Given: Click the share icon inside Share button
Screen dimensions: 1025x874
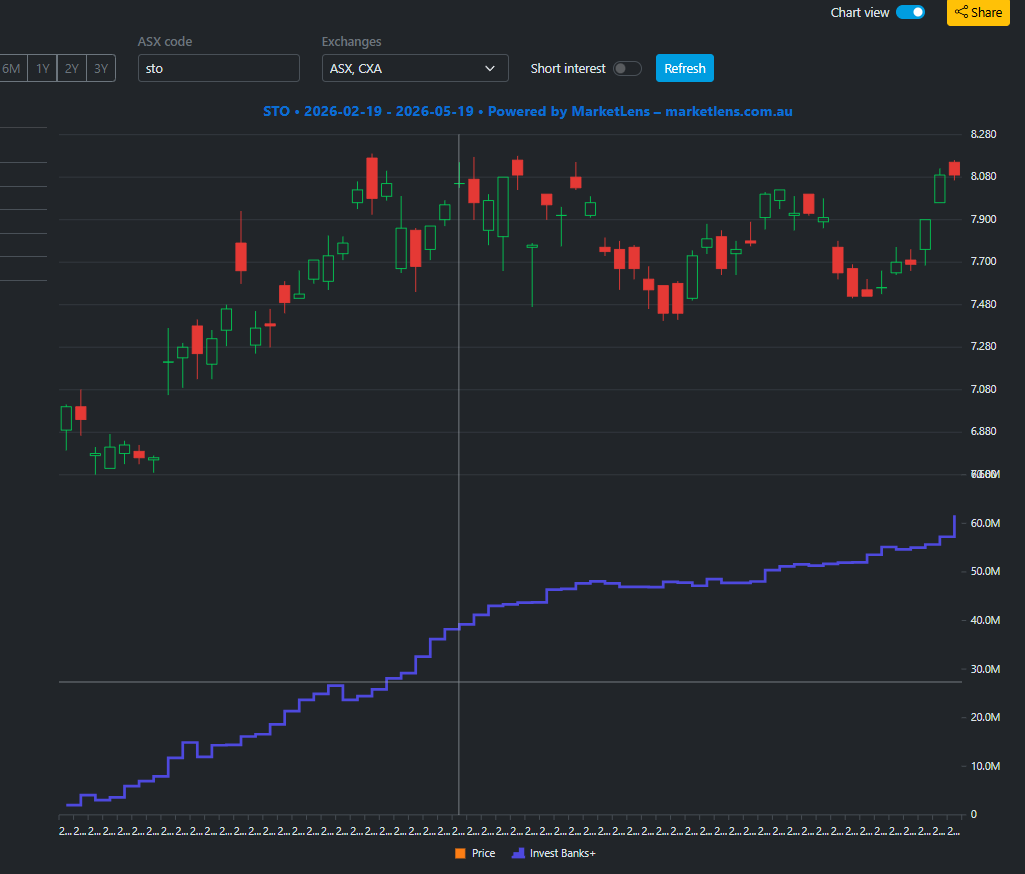Looking at the screenshot, I should (x=961, y=12).
